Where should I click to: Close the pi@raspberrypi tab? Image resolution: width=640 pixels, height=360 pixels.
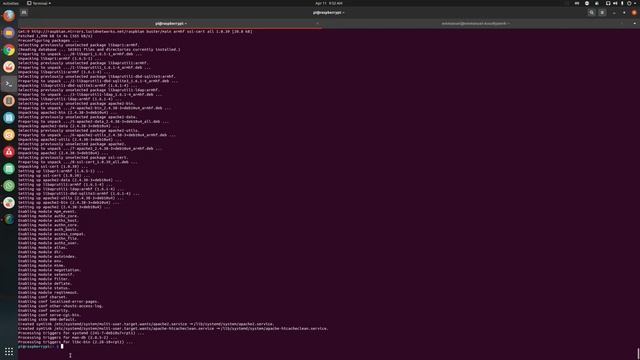(x=318, y=24)
